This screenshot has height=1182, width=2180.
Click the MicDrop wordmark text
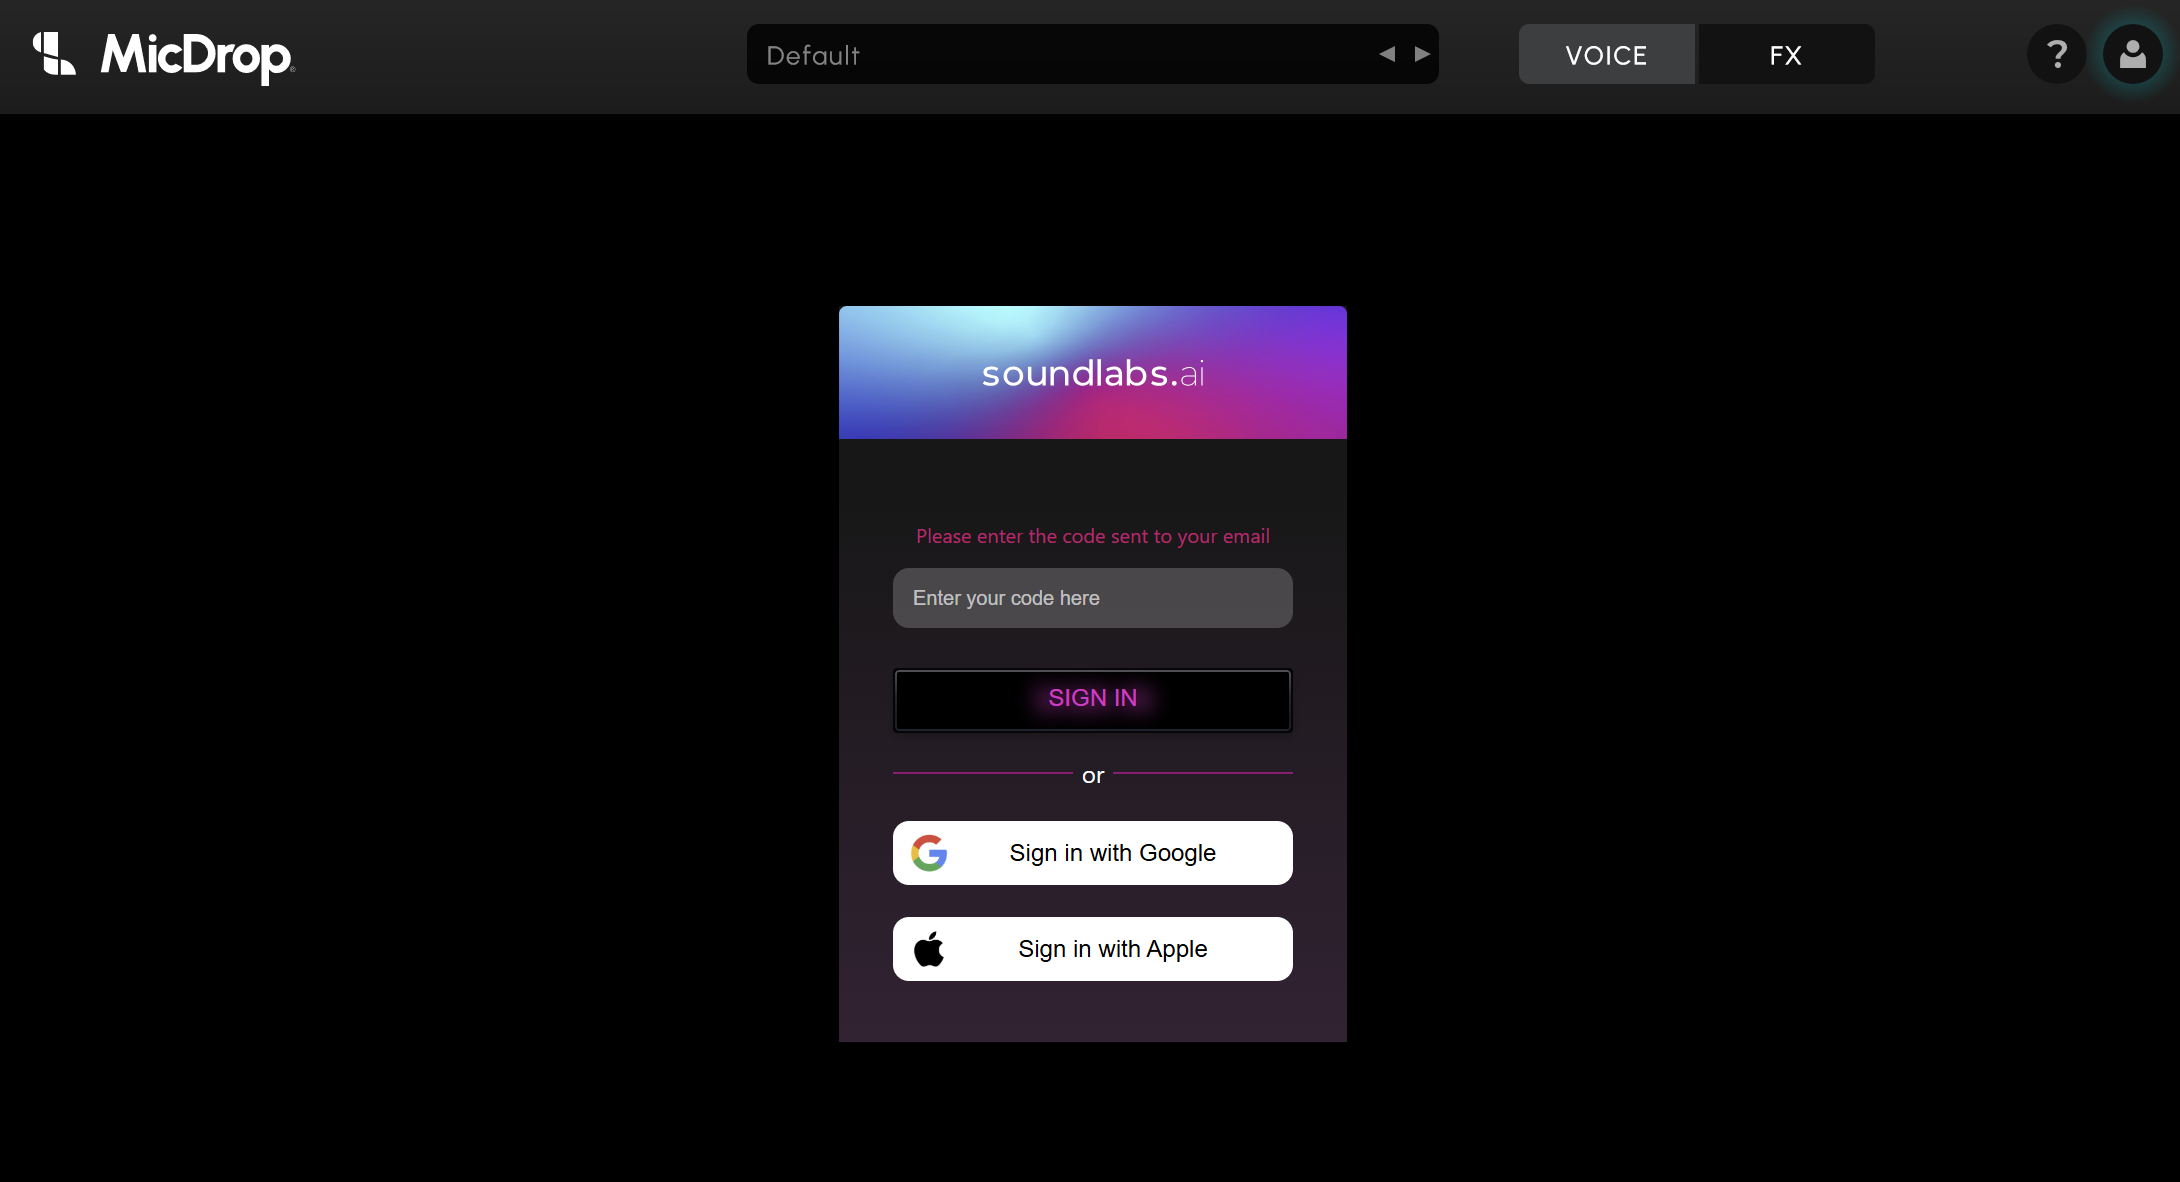coord(198,56)
